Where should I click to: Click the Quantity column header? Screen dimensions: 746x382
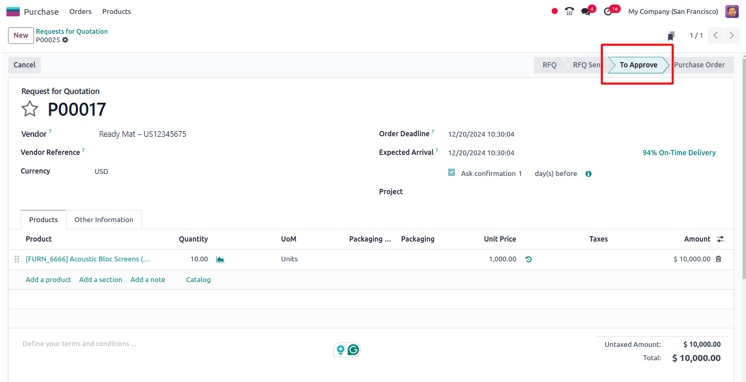[193, 239]
